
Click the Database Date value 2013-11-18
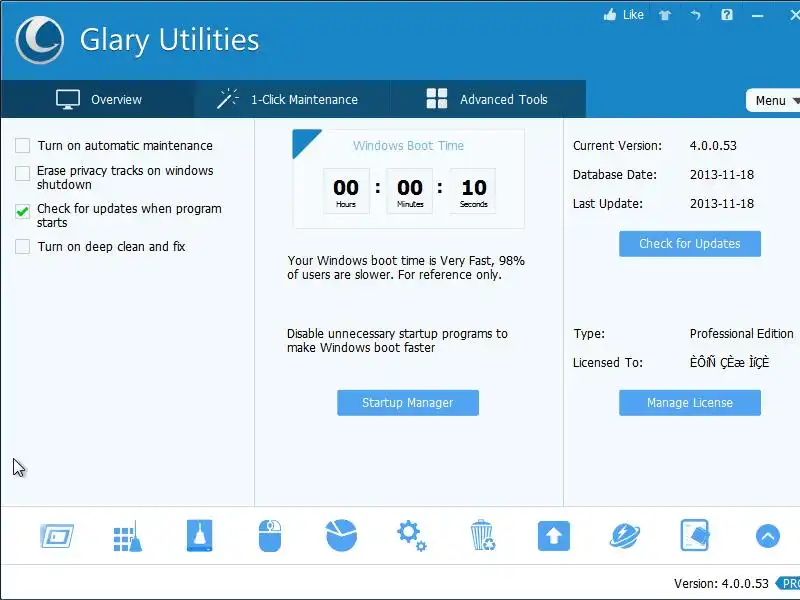(722, 174)
